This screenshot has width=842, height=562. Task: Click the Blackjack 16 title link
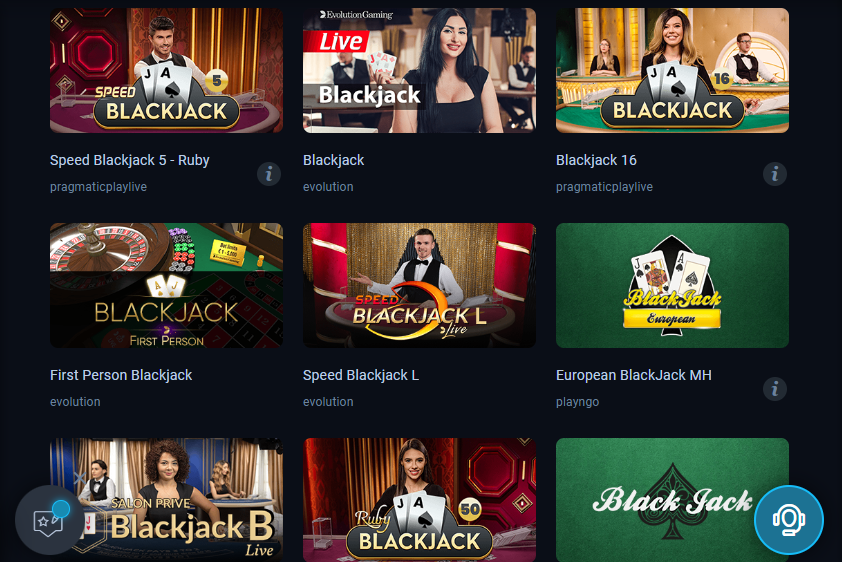pyautogui.click(x=596, y=160)
